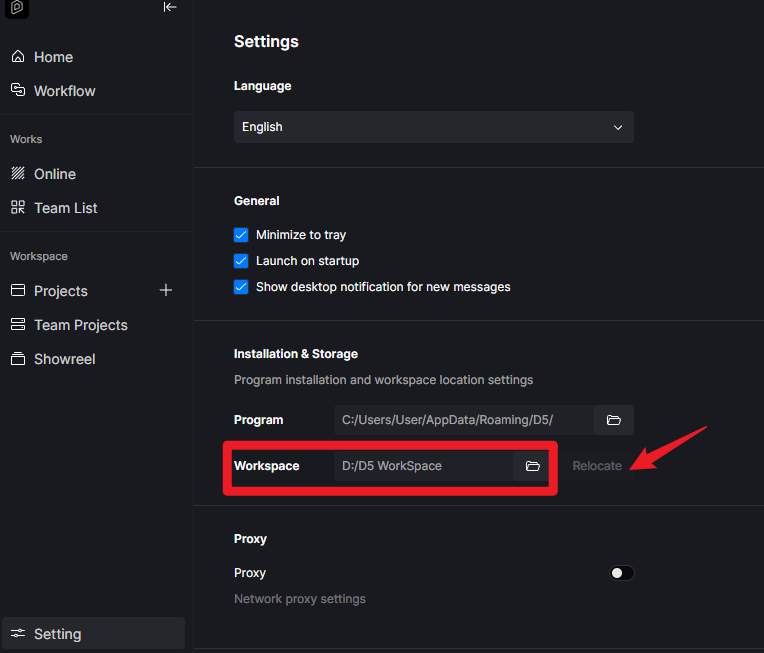This screenshot has height=653, width=764.
Task: Click the D5 logo icon
Action: click(x=17, y=8)
